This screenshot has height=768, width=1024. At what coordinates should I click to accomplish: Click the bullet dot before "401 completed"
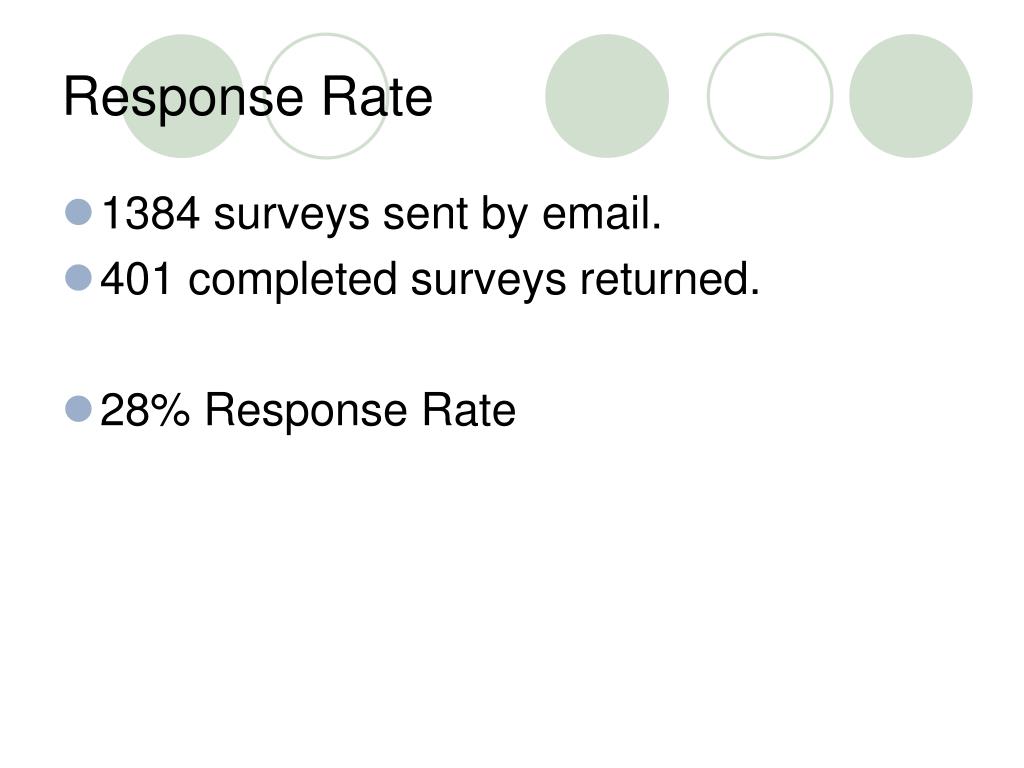(x=79, y=277)
